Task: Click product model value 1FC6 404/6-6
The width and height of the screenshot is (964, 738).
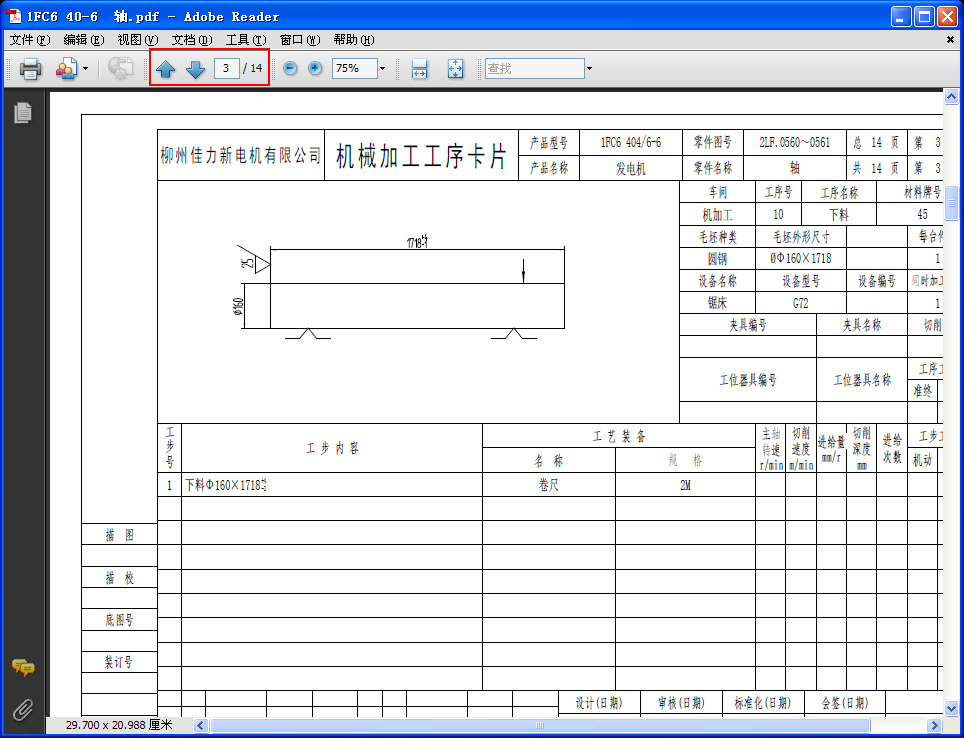Action: (631, 143)
